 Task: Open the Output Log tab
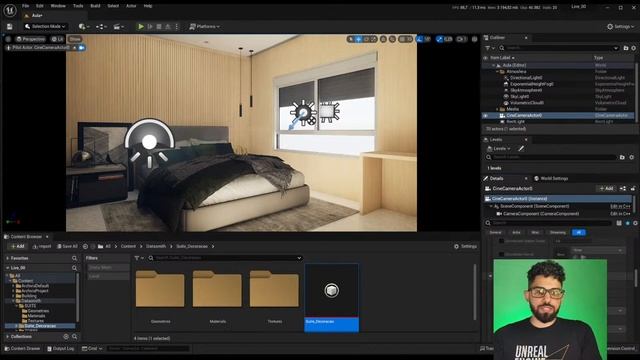(60, 349)
